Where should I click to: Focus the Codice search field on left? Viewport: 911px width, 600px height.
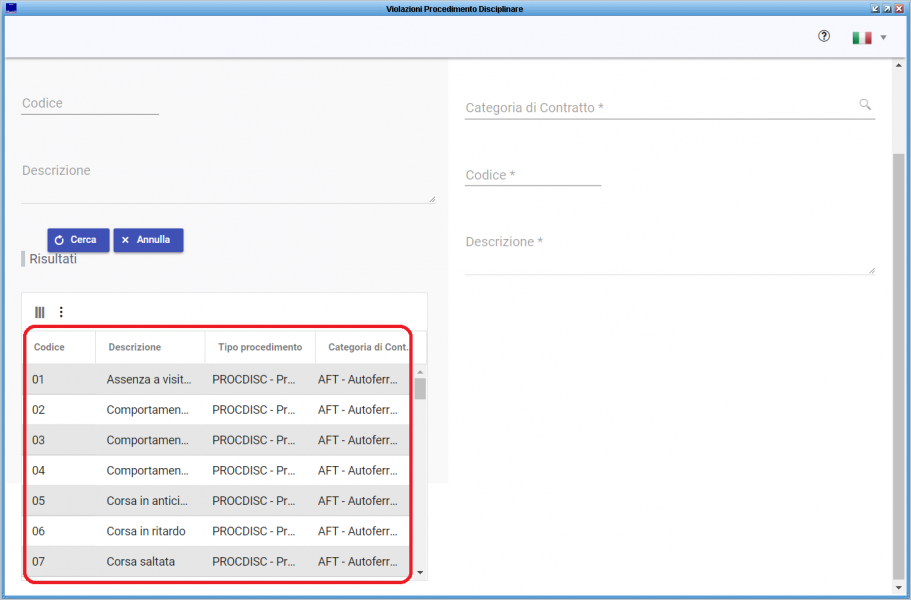pyautogui.click(x=90, y=104)
